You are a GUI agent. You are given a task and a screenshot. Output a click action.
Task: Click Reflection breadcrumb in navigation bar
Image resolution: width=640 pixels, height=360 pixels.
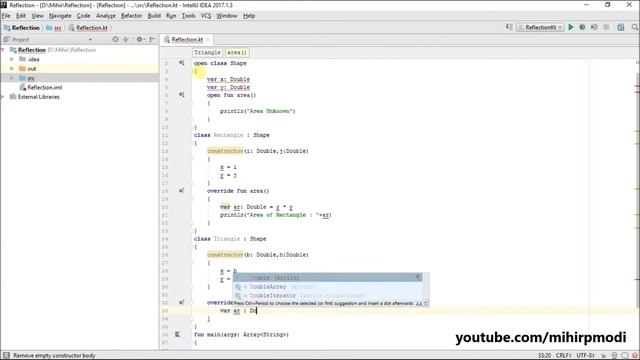pos(22,28)
